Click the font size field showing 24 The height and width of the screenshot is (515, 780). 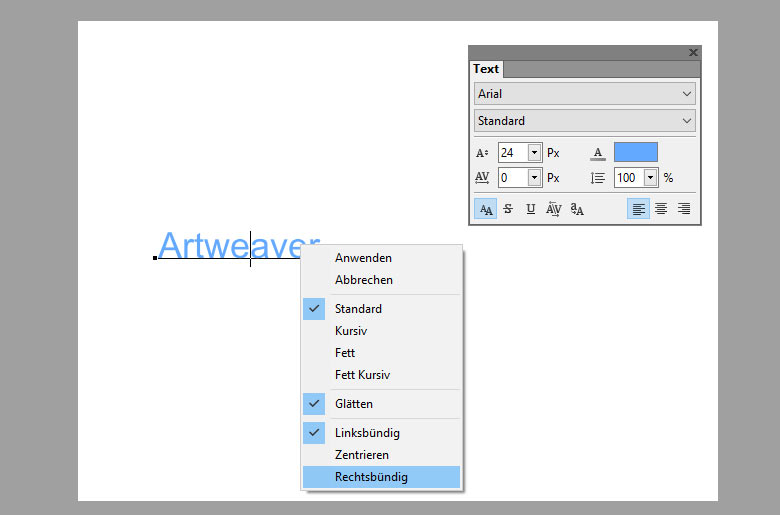tap(513, 153)
